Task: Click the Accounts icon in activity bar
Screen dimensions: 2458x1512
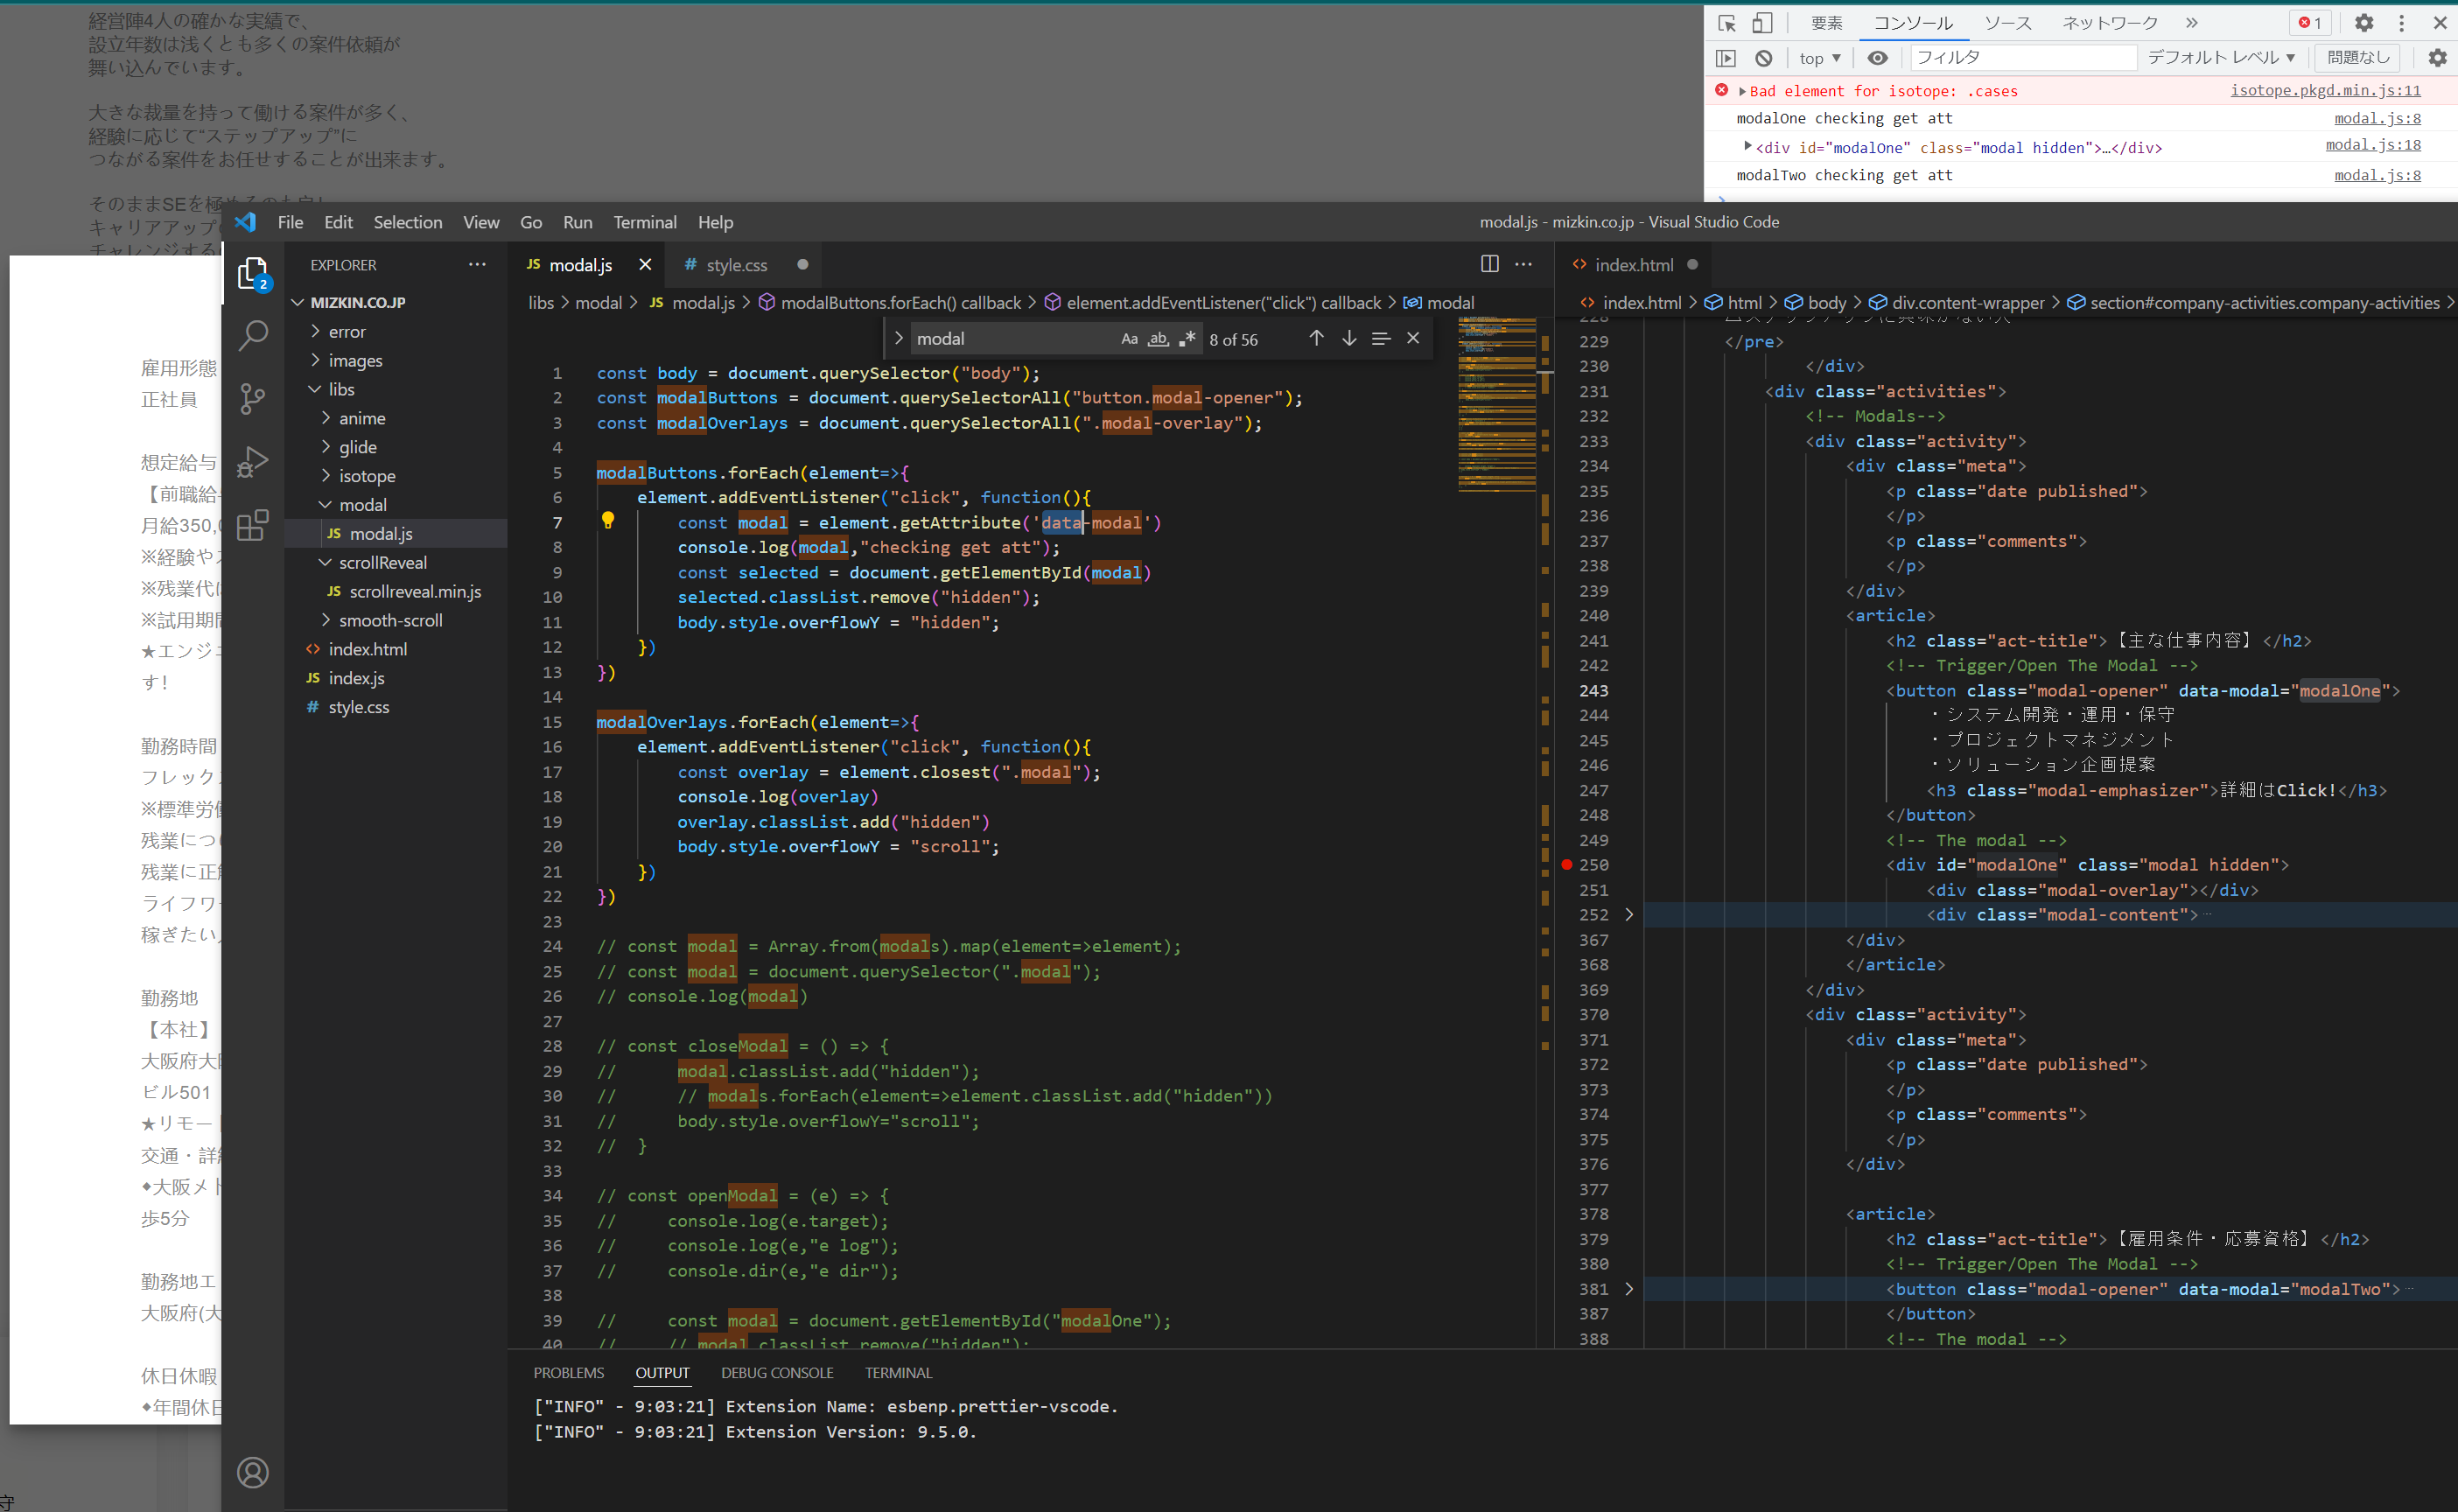Action: (x=253, y=1472)
